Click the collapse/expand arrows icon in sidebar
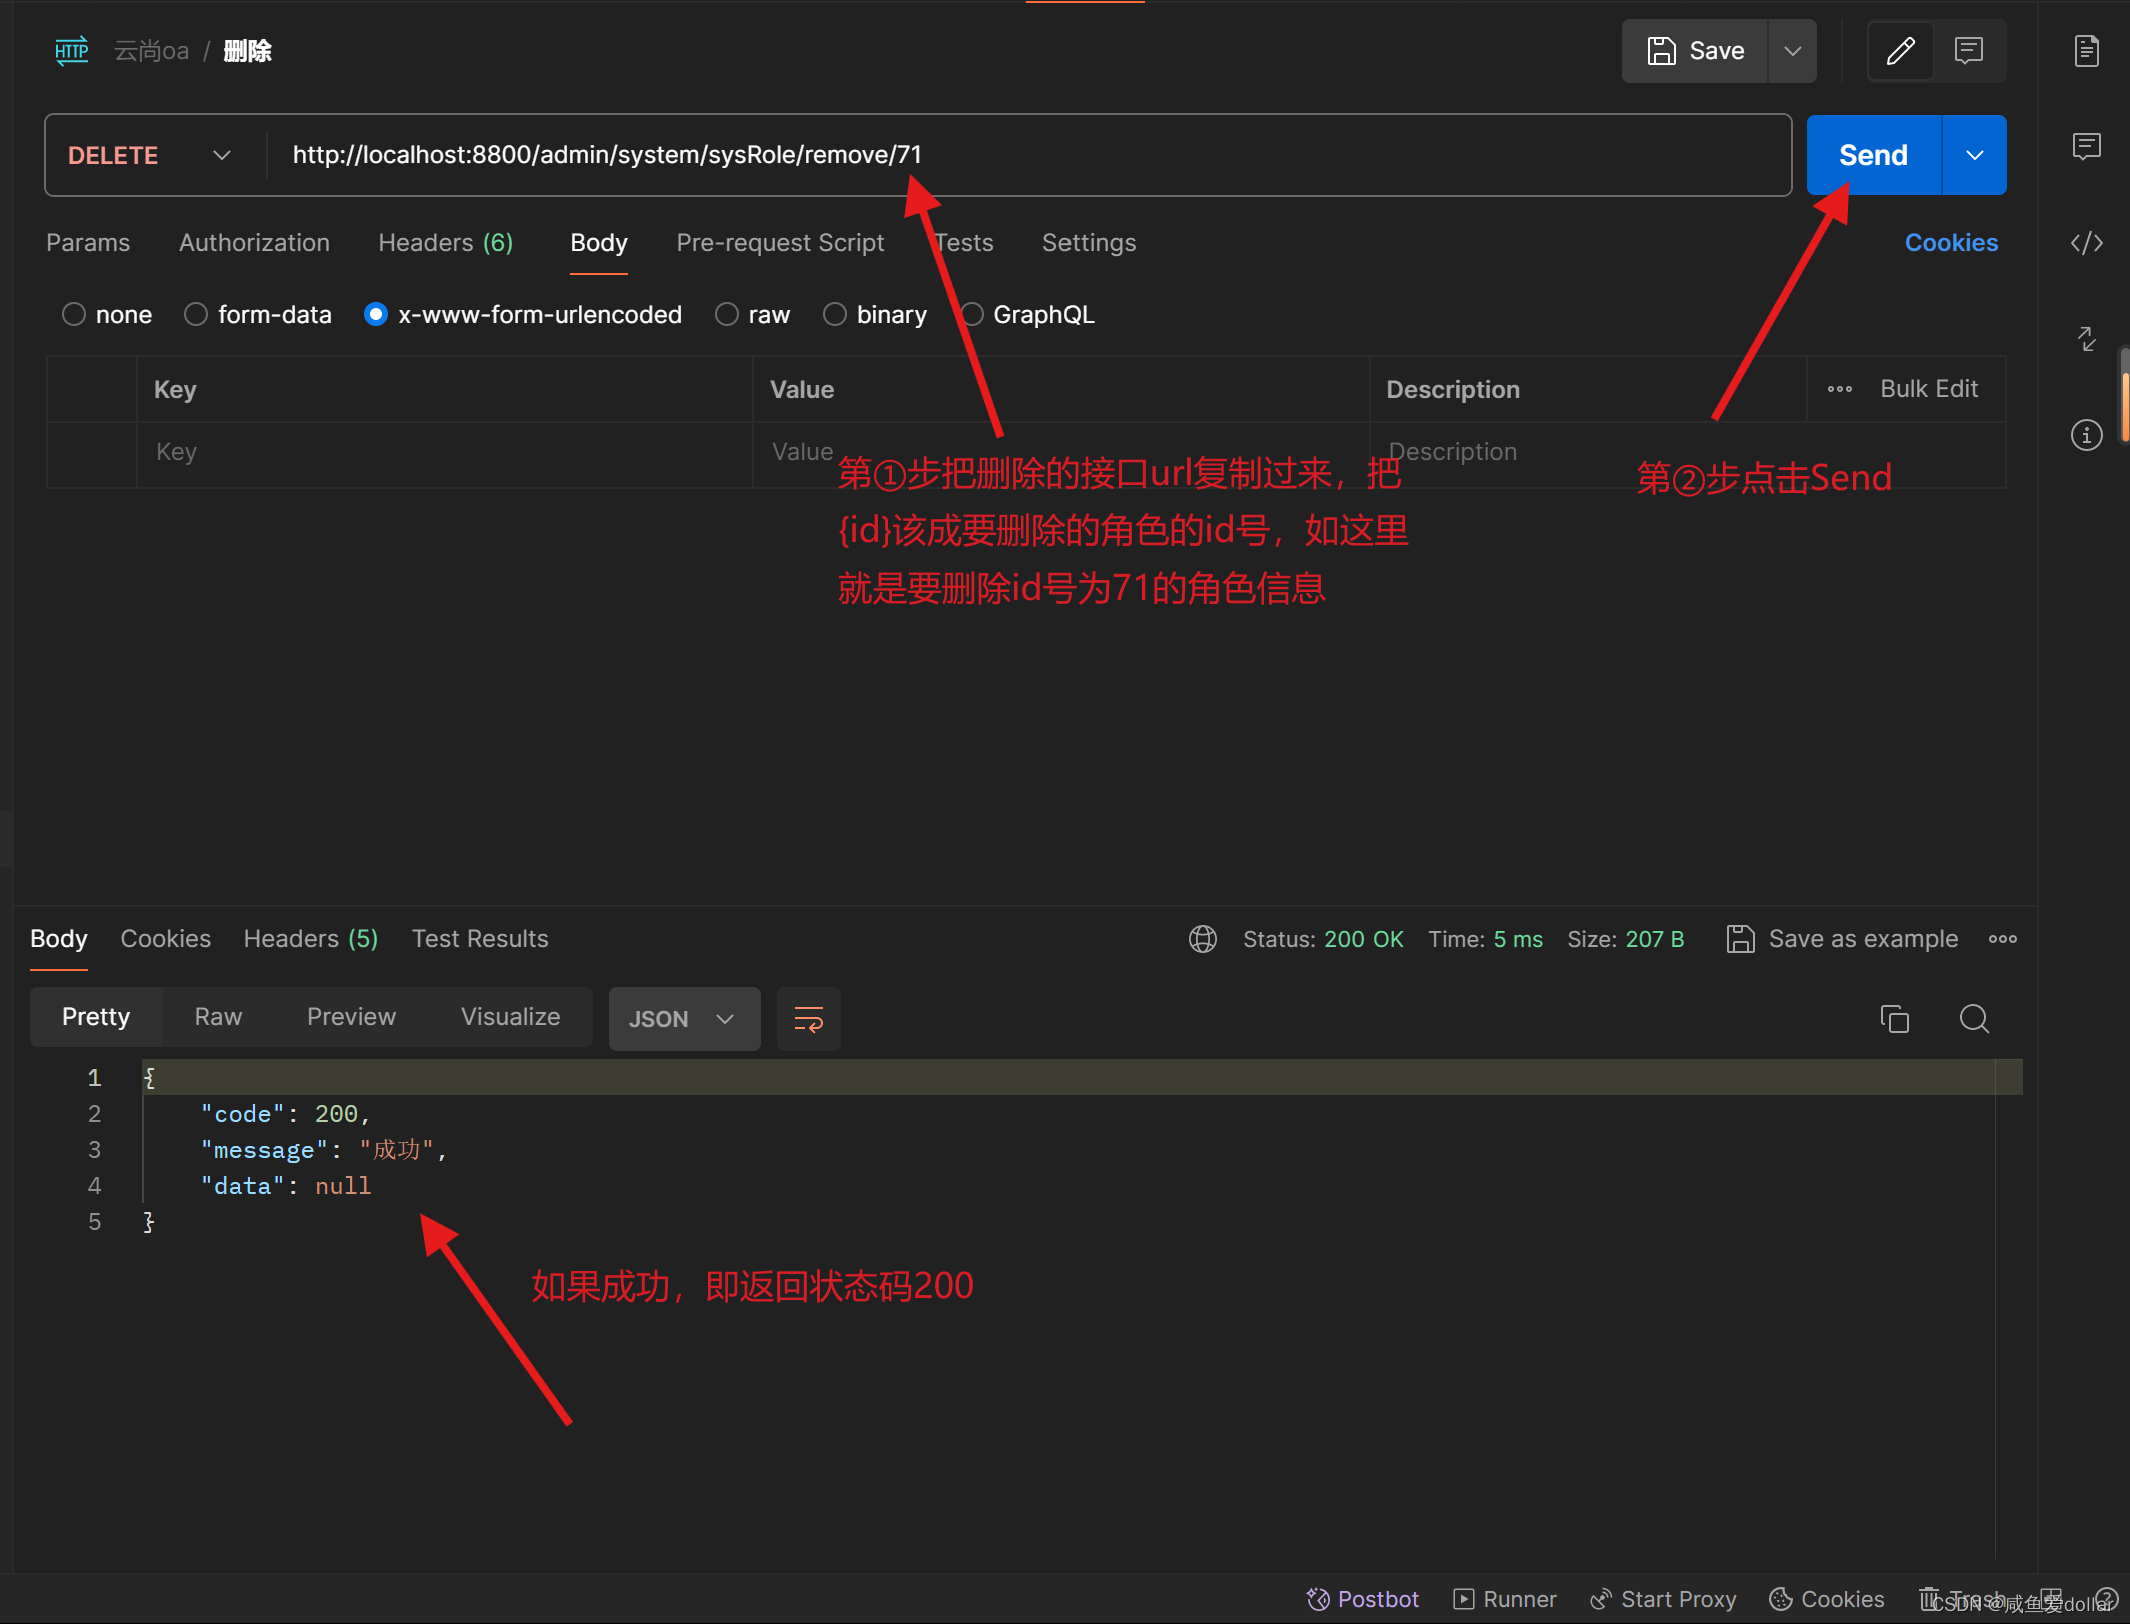This screenshot has width=2130, height=1624. [x=2086, y=339]
